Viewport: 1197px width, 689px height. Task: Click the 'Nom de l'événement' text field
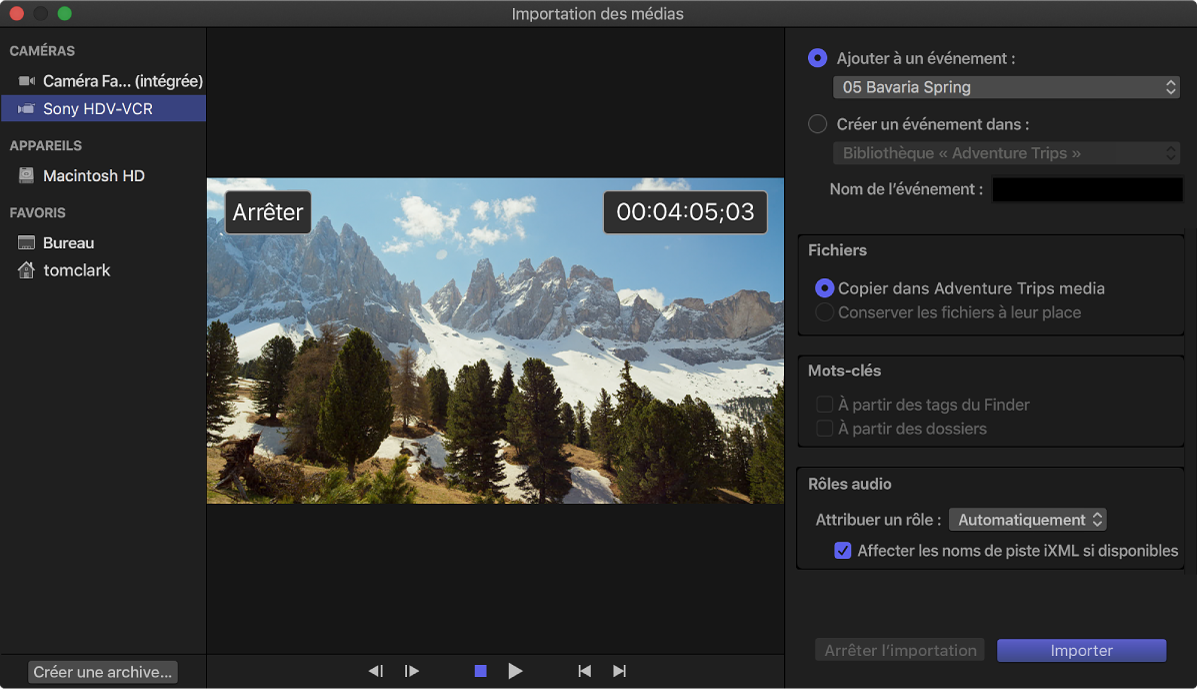1087,189
